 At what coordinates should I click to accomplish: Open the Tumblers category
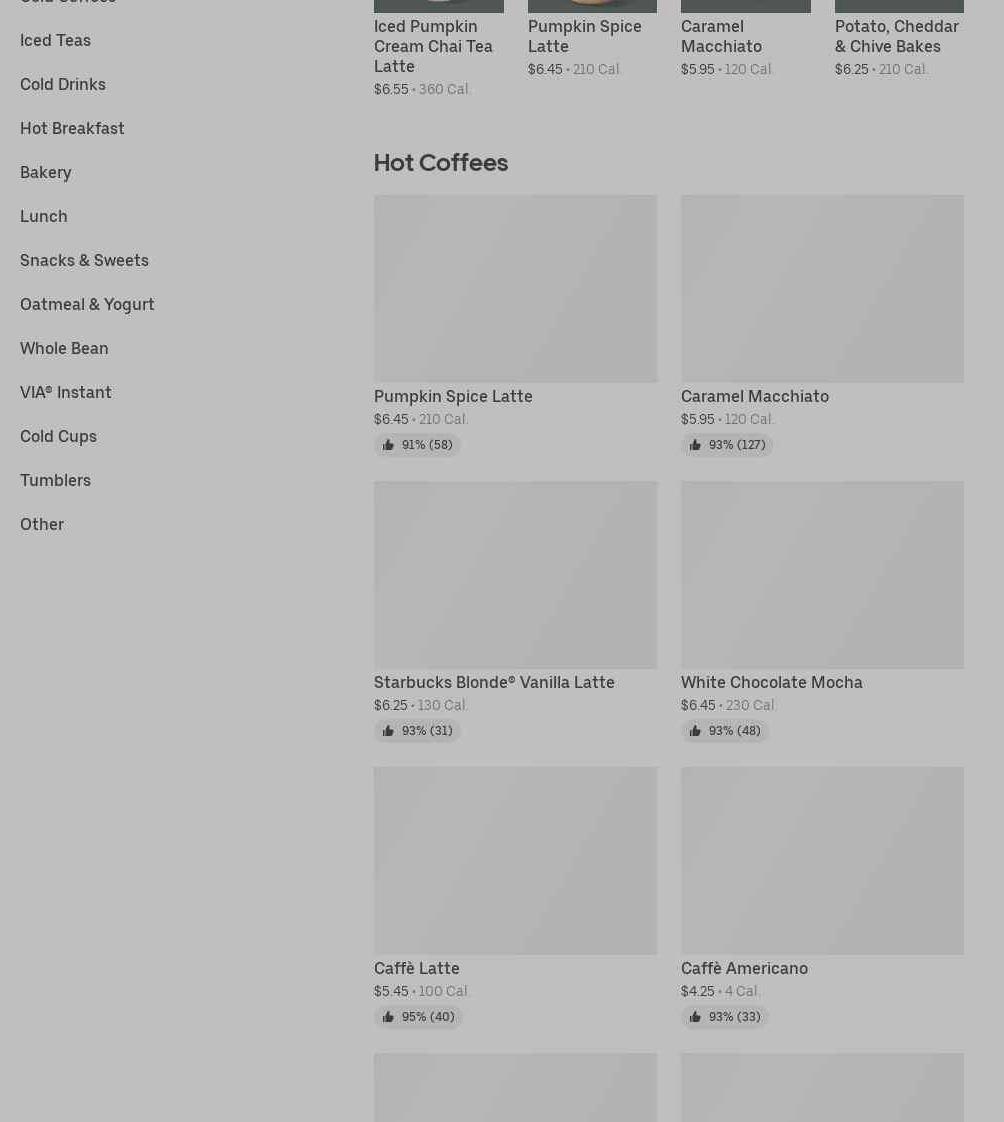tap(55, 480)
